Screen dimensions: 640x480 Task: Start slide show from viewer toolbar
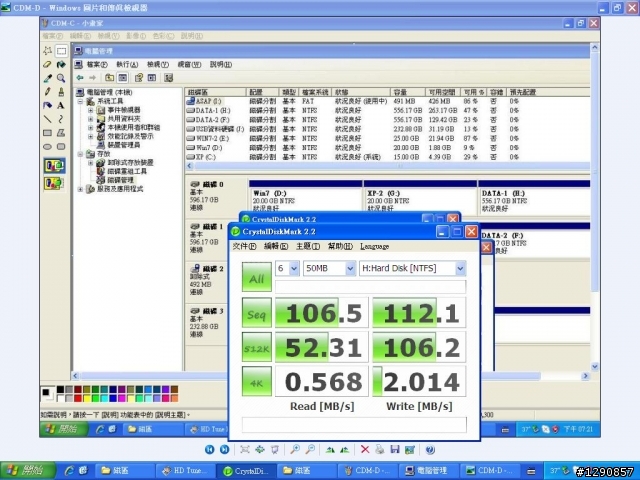coord(275,449)
